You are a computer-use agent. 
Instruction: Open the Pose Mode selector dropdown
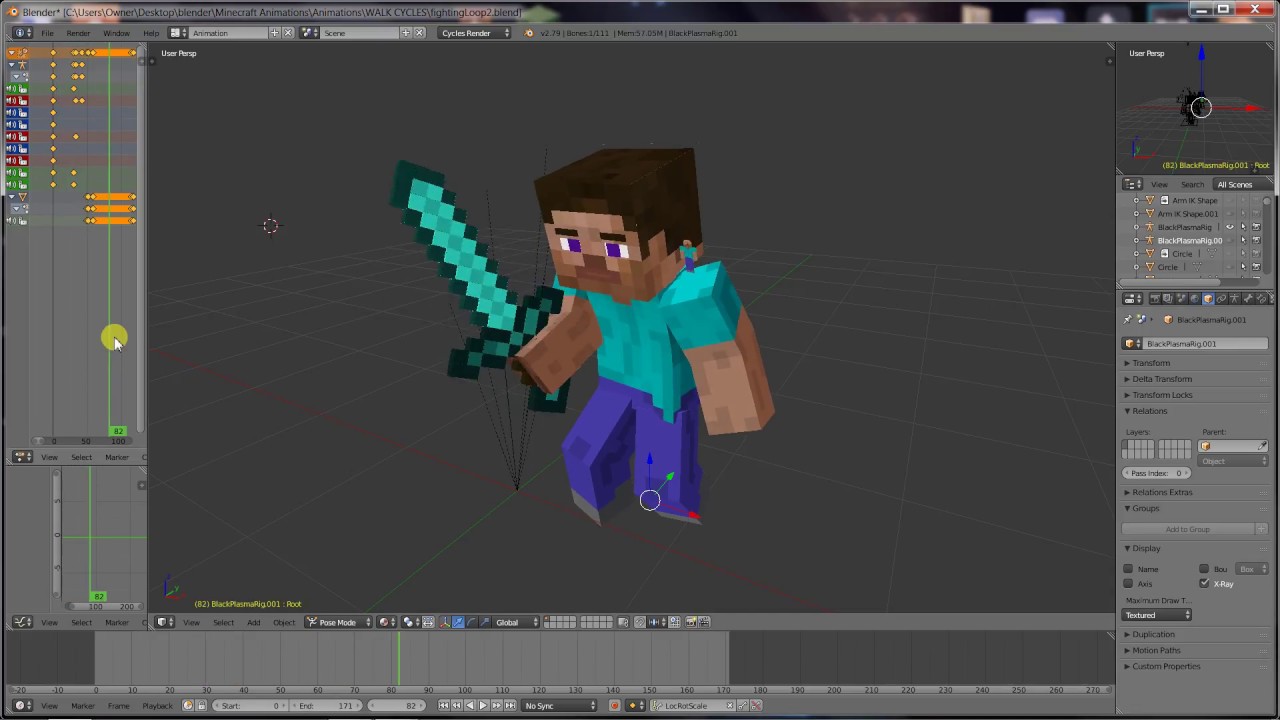point(338,622)
